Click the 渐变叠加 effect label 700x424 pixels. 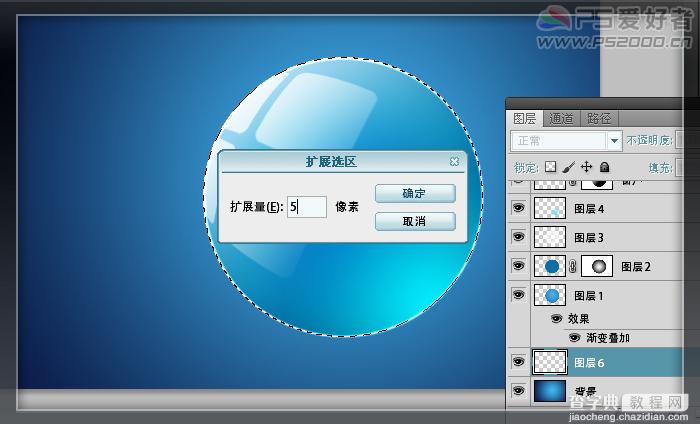(608, 338)
